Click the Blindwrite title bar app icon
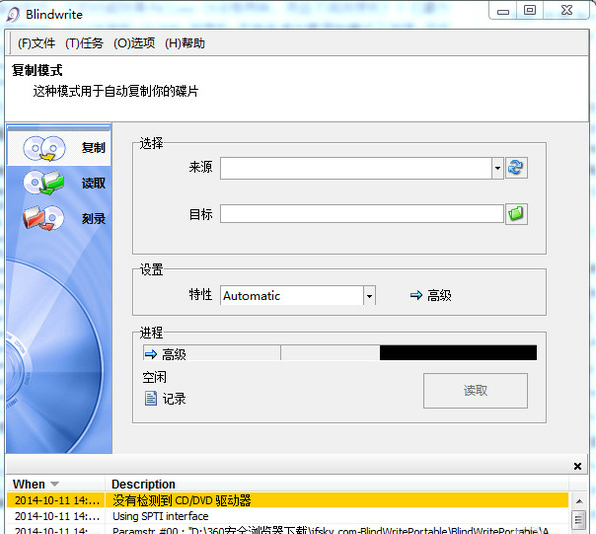The image size is (596, 534). pyautogui.click(x=13, y=14)
